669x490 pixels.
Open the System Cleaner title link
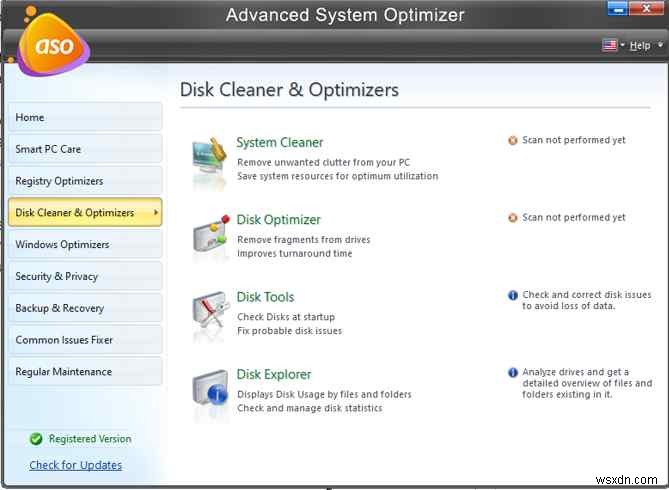click(280, 142)
